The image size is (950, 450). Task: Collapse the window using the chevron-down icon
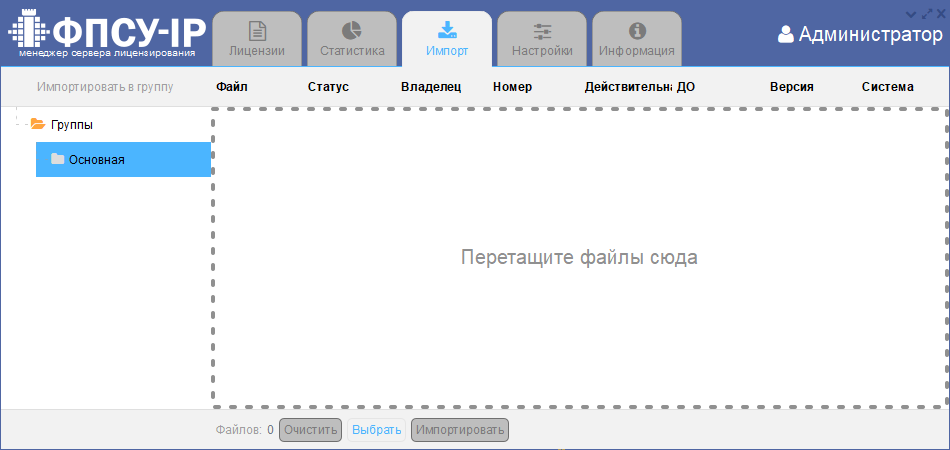coord(911,13)
